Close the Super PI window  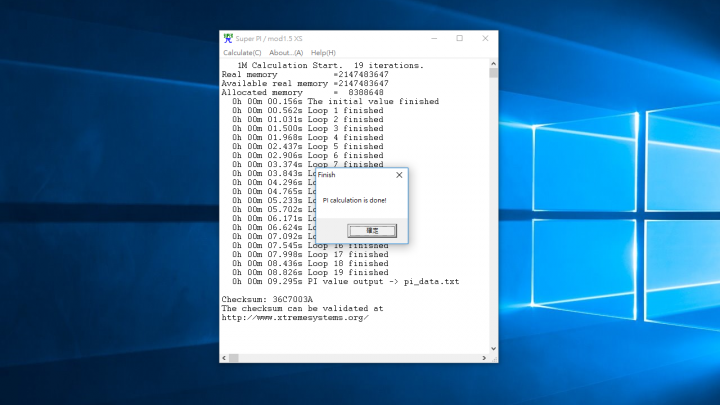[x=485, y=39]
